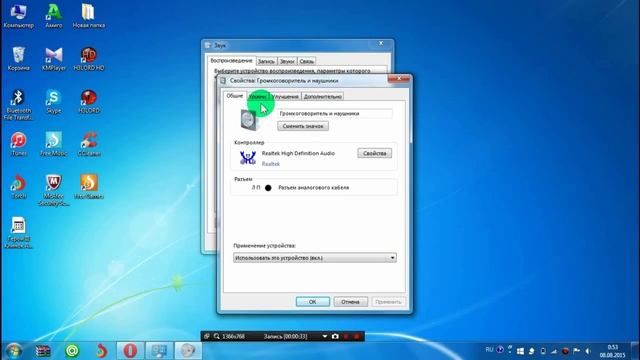Switch to the Sound taskbar button
This screenshot has width=640, height=360.
coord(188,351)
